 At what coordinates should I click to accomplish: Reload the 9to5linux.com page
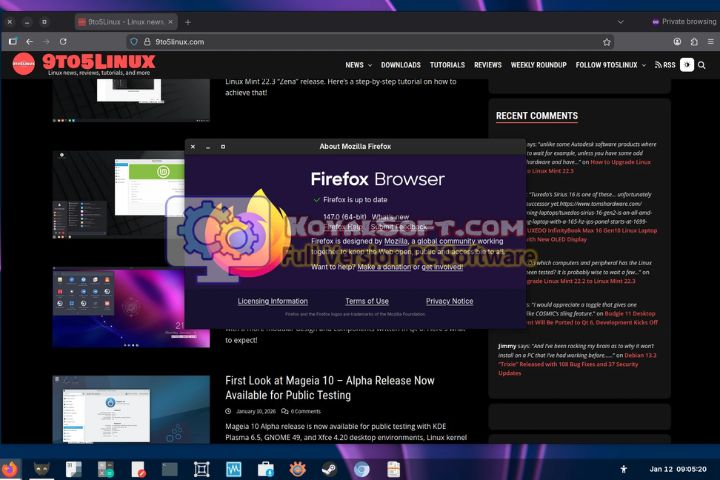coord(63,41)
